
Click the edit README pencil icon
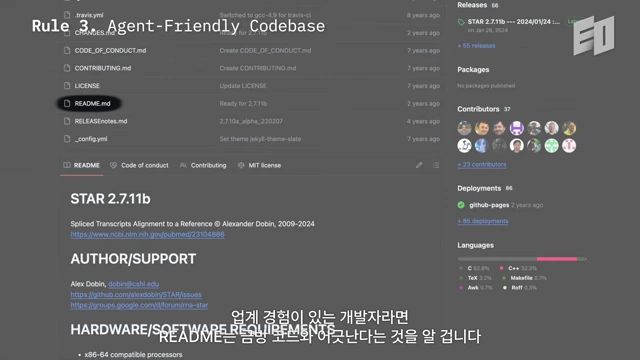pyautogui.click(x=419, y=165)
